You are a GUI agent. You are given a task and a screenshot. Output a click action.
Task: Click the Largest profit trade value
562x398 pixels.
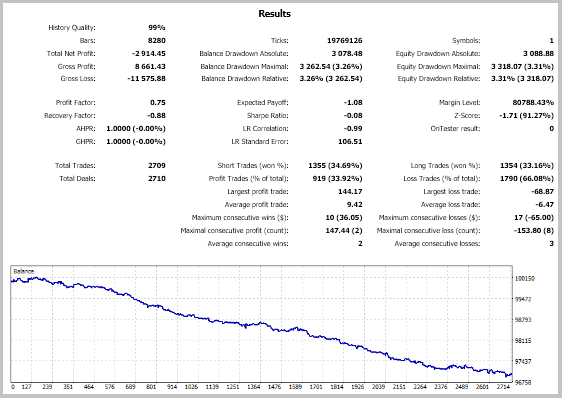coord(350,192)
